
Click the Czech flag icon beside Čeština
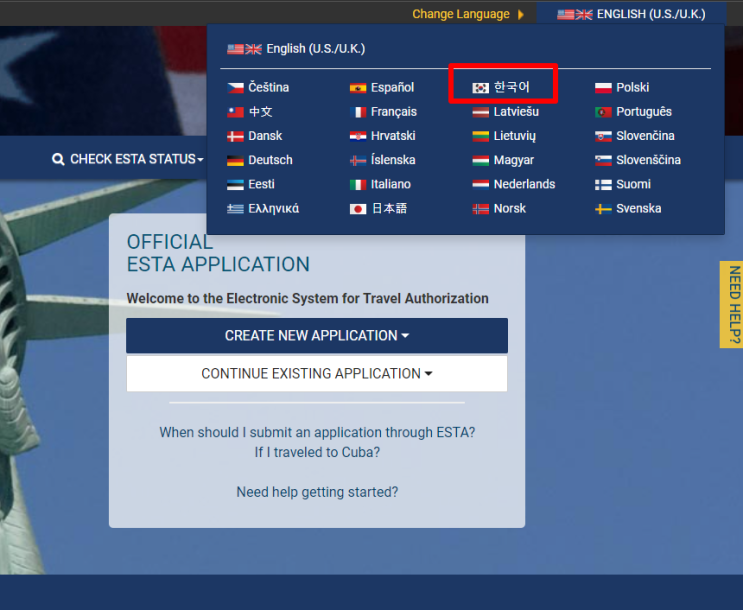pos(236,88)
